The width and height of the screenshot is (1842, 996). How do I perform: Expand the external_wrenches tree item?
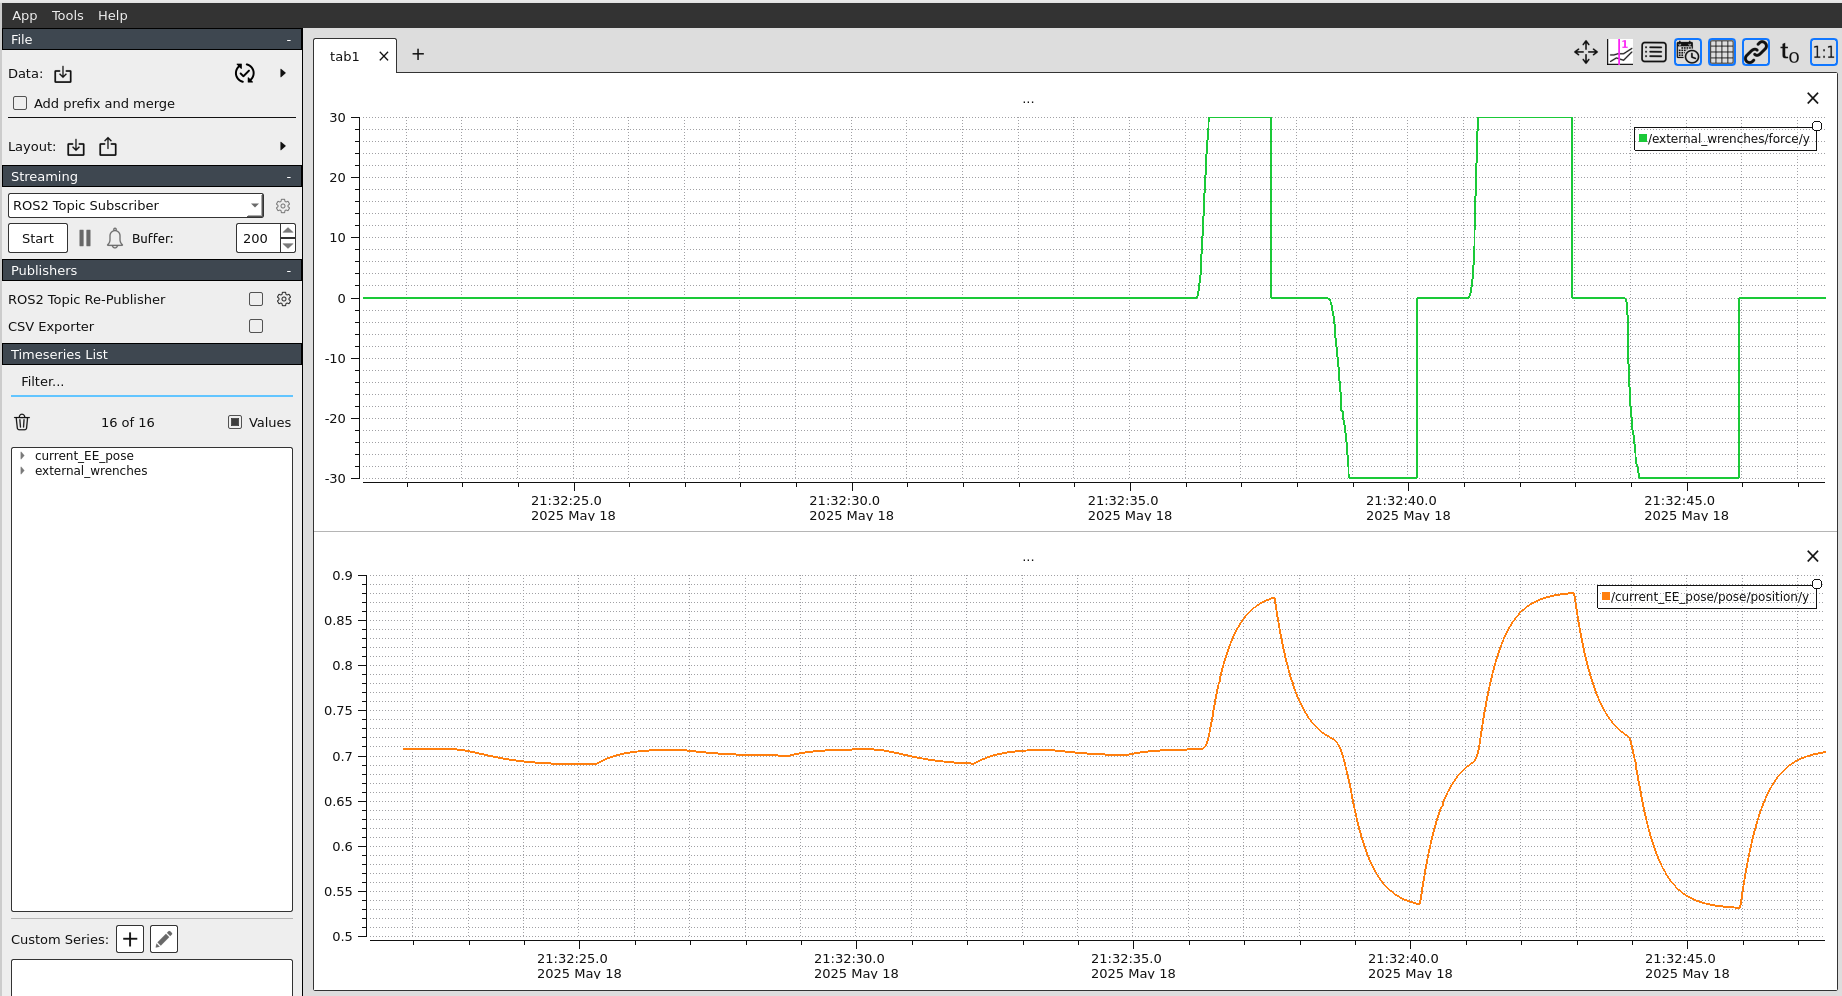[22, 471]
